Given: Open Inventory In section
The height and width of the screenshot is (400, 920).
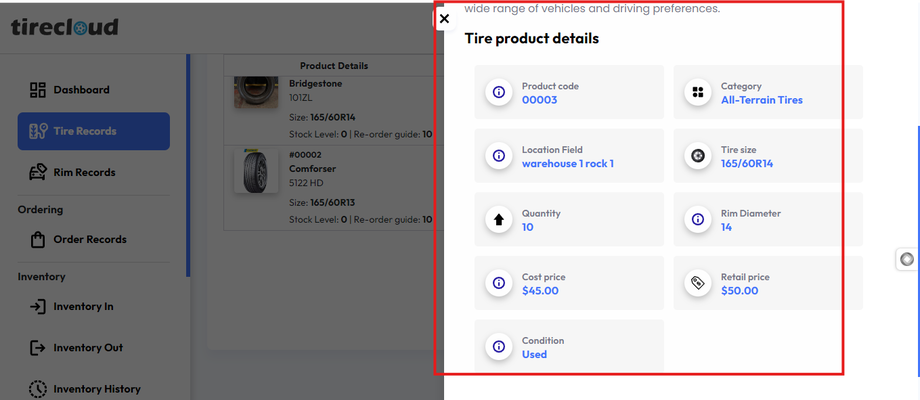Looking at the screenshot, I should 83,307.
